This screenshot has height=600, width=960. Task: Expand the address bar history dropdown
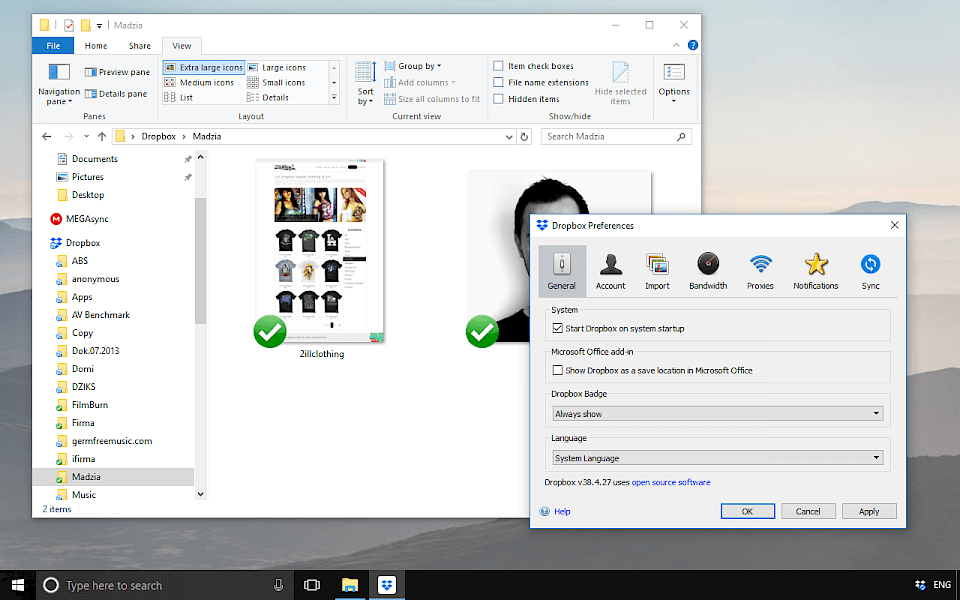click(509, 137)
